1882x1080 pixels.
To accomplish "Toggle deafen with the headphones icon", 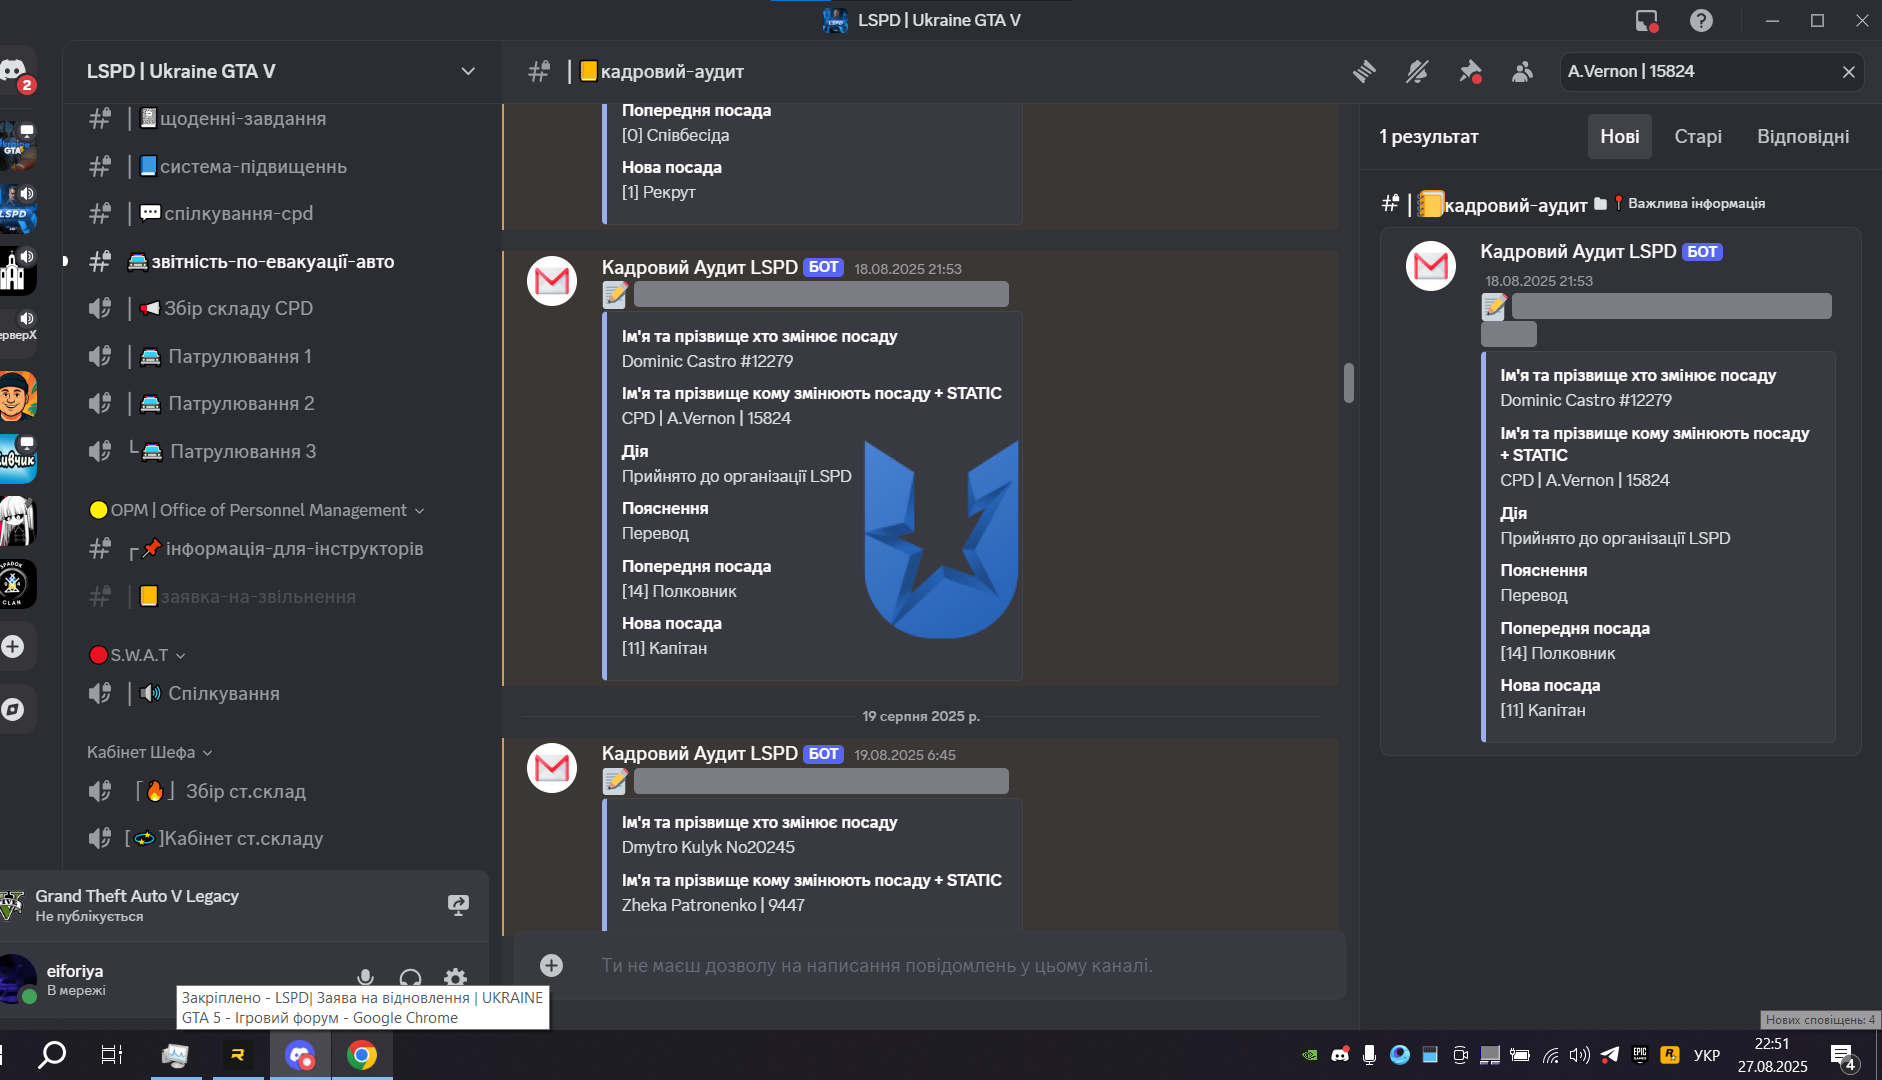I will pyautogui.click(x=410, y=977).
